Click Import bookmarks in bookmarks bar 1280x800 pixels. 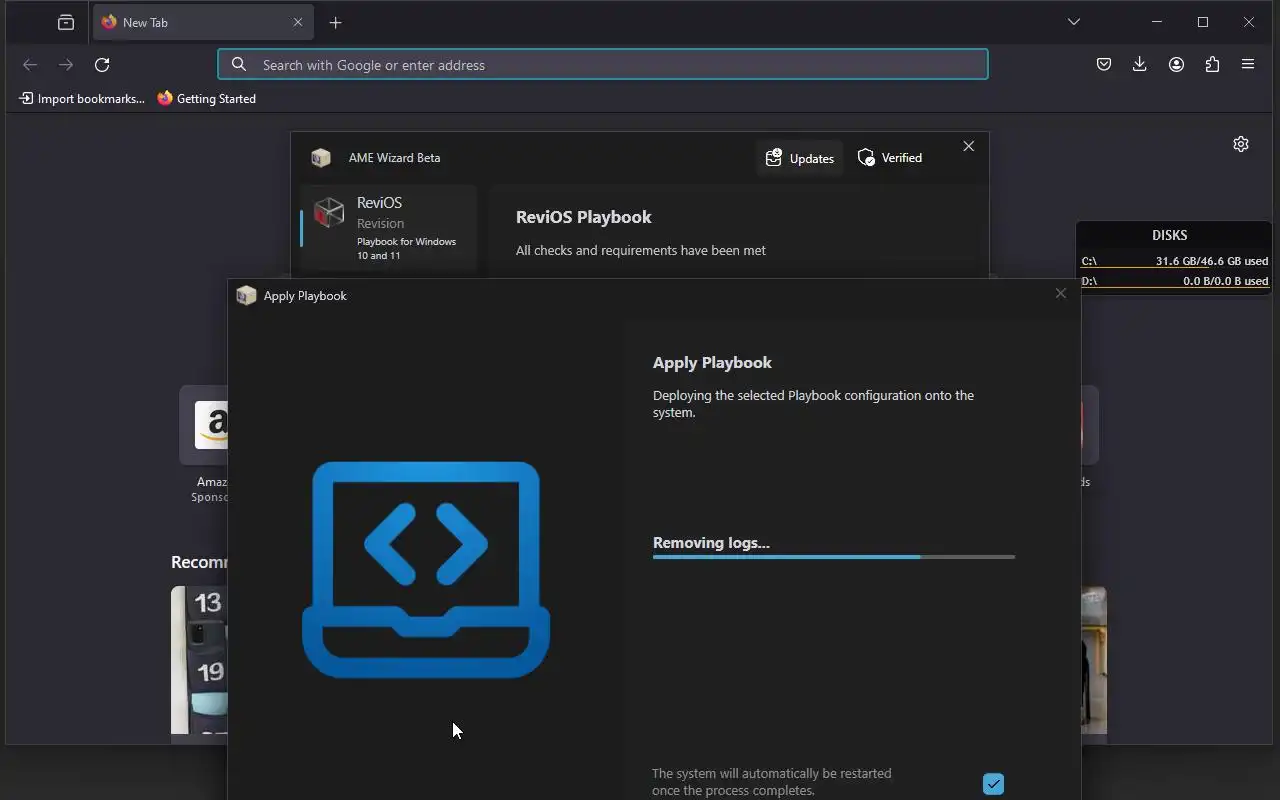click(x=82, y=98)
